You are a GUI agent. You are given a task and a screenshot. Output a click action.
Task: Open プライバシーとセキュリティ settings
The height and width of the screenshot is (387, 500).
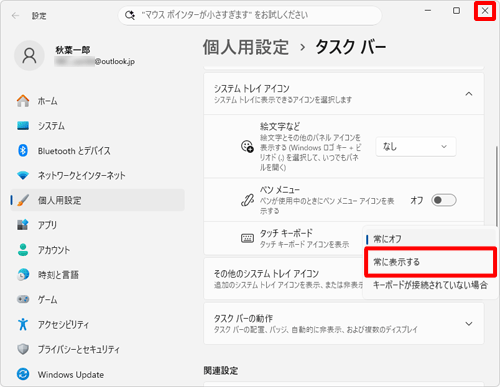point(97,349)
